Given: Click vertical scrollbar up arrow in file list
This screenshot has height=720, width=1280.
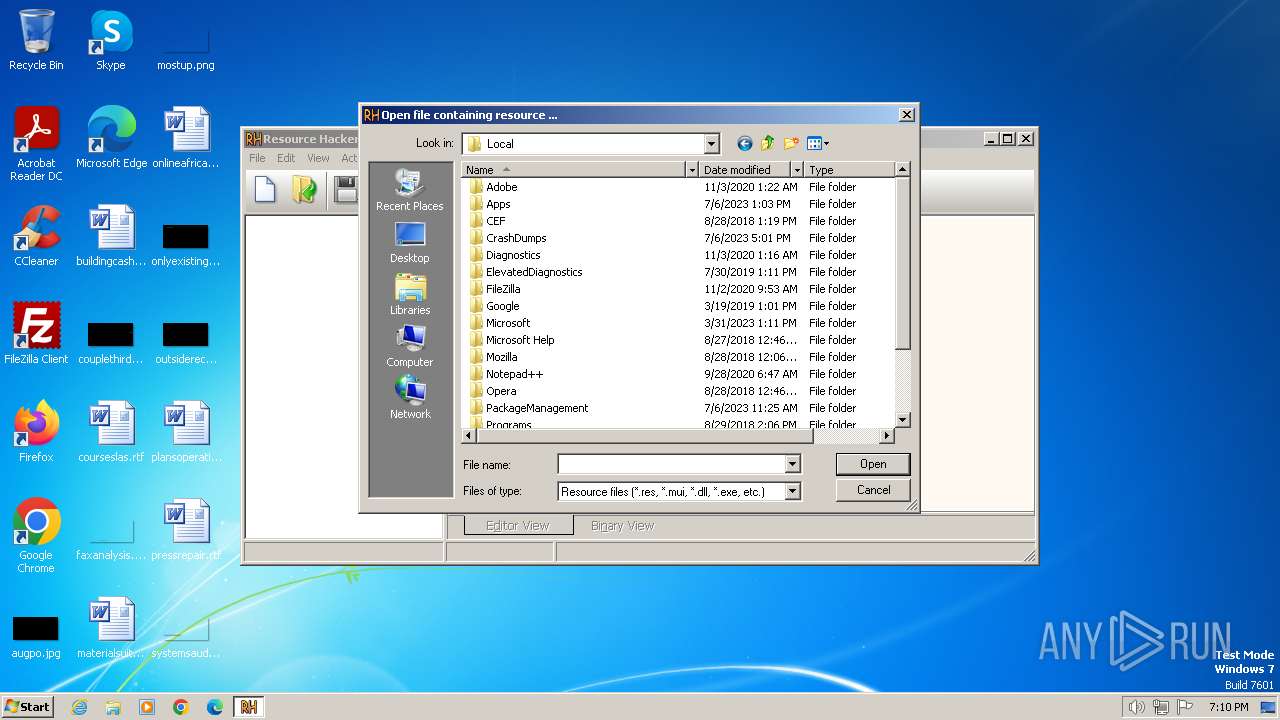Looking at the screenshot, I should pos(902,170).
